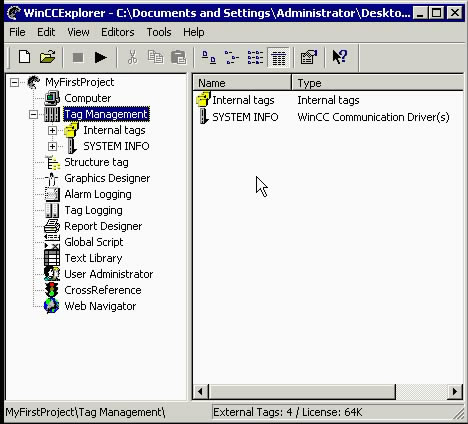Minimize the WinCCExplorer window
Viewport: 468px width, 424px height.
420,13
